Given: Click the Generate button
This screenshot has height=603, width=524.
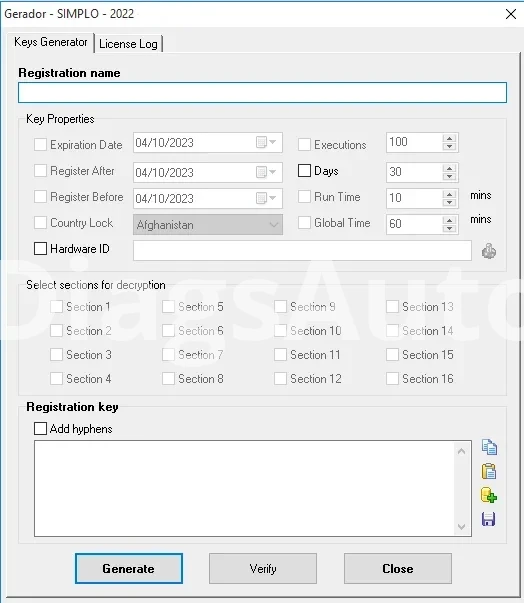Looking at the screenshot, I should pyautogui.click(x=129, y=568).
